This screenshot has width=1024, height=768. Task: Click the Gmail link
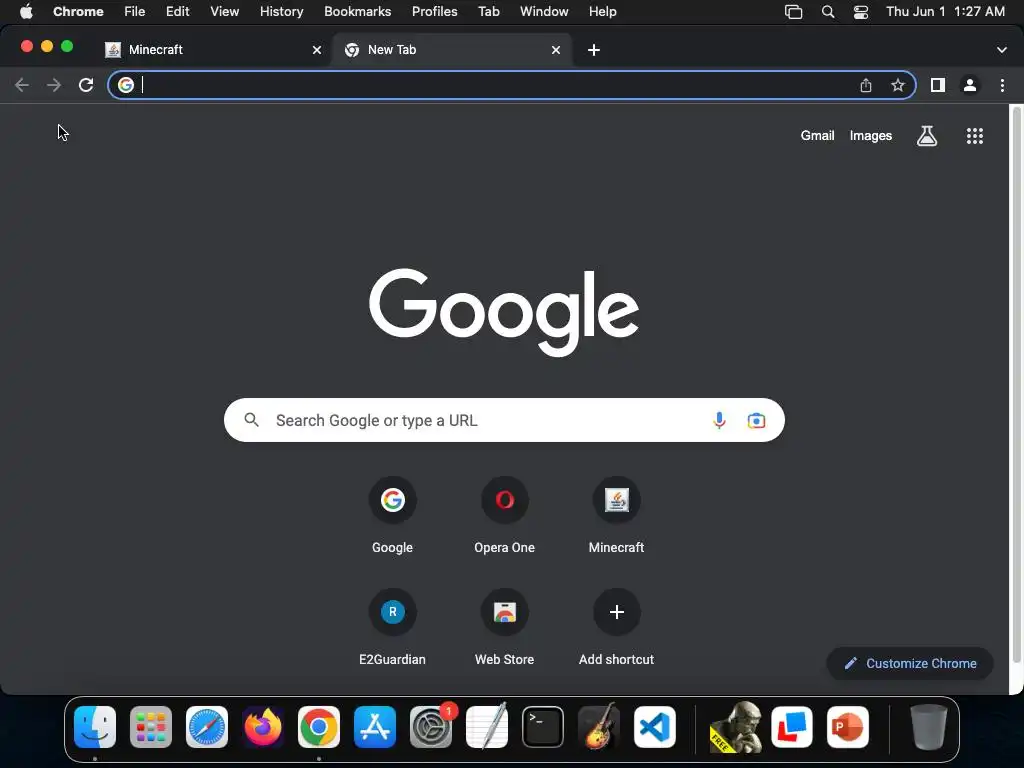click(x=818, y=136)
